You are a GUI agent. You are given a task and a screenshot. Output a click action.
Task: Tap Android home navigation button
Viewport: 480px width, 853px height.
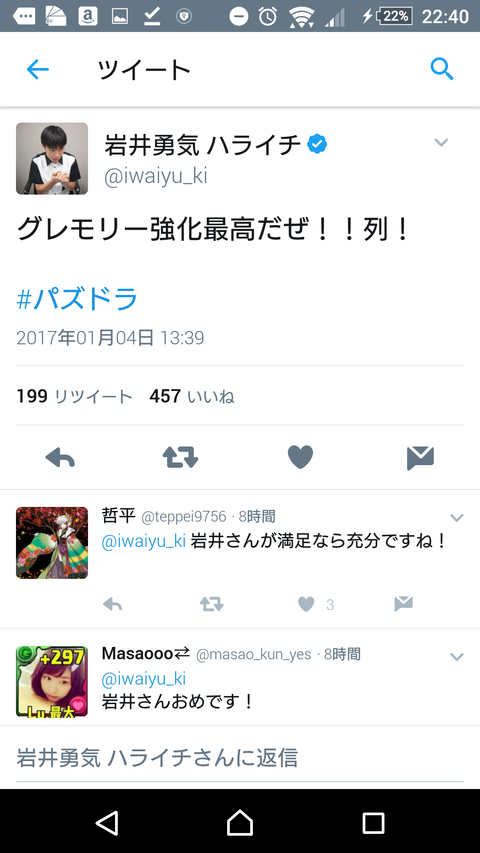[x=240, y=822]
